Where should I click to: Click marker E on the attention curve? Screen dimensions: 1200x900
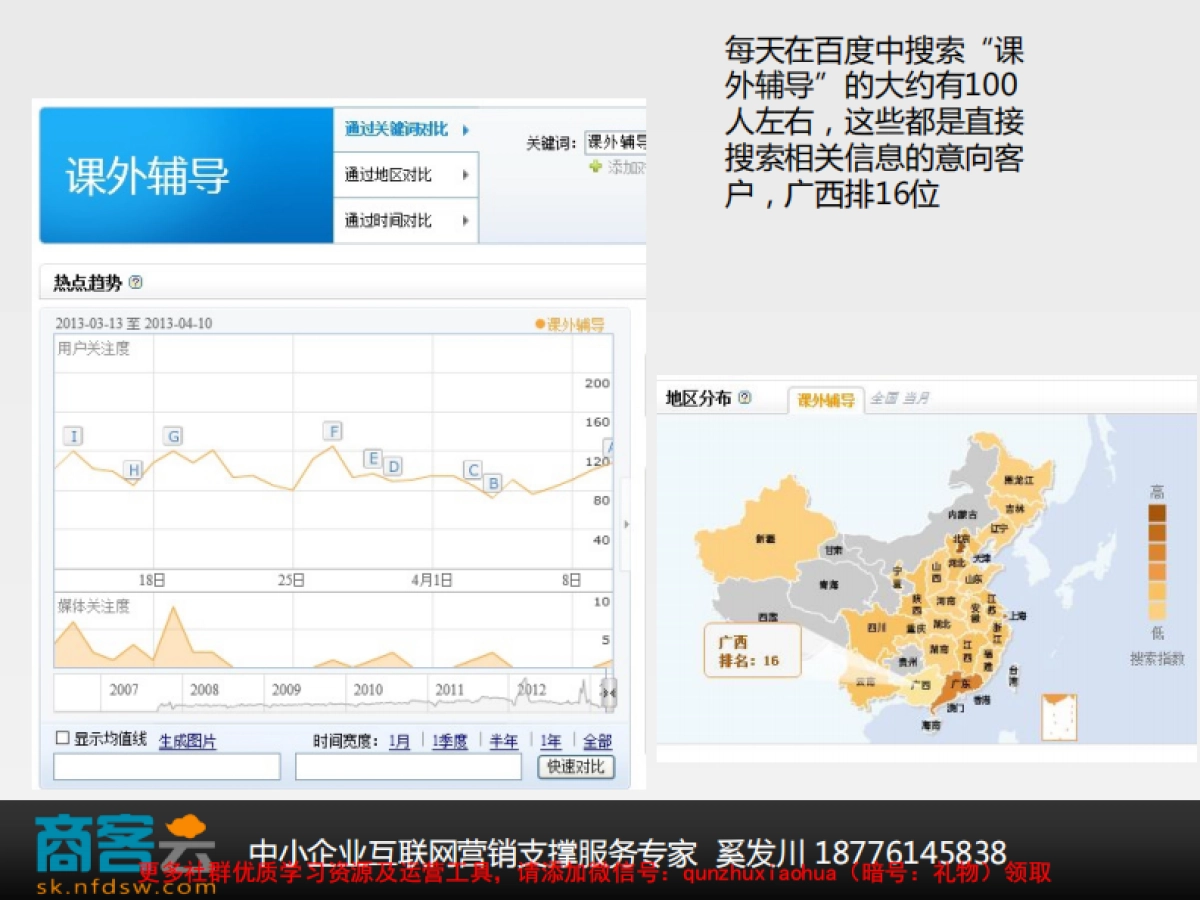[374, 459]
